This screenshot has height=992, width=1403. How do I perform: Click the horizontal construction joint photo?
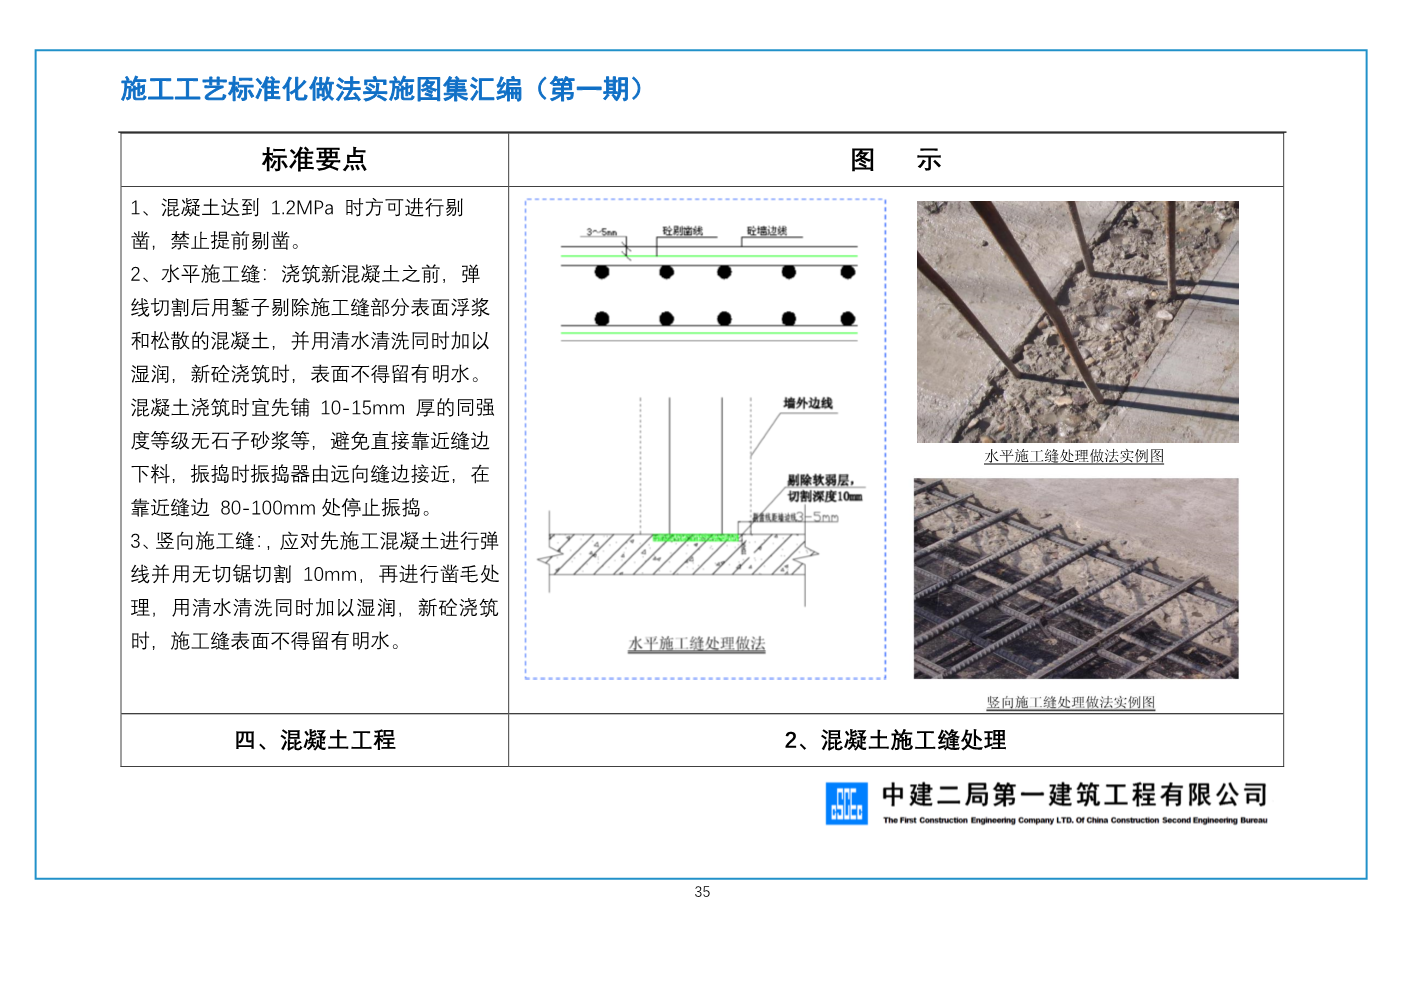pos(1077,321)
